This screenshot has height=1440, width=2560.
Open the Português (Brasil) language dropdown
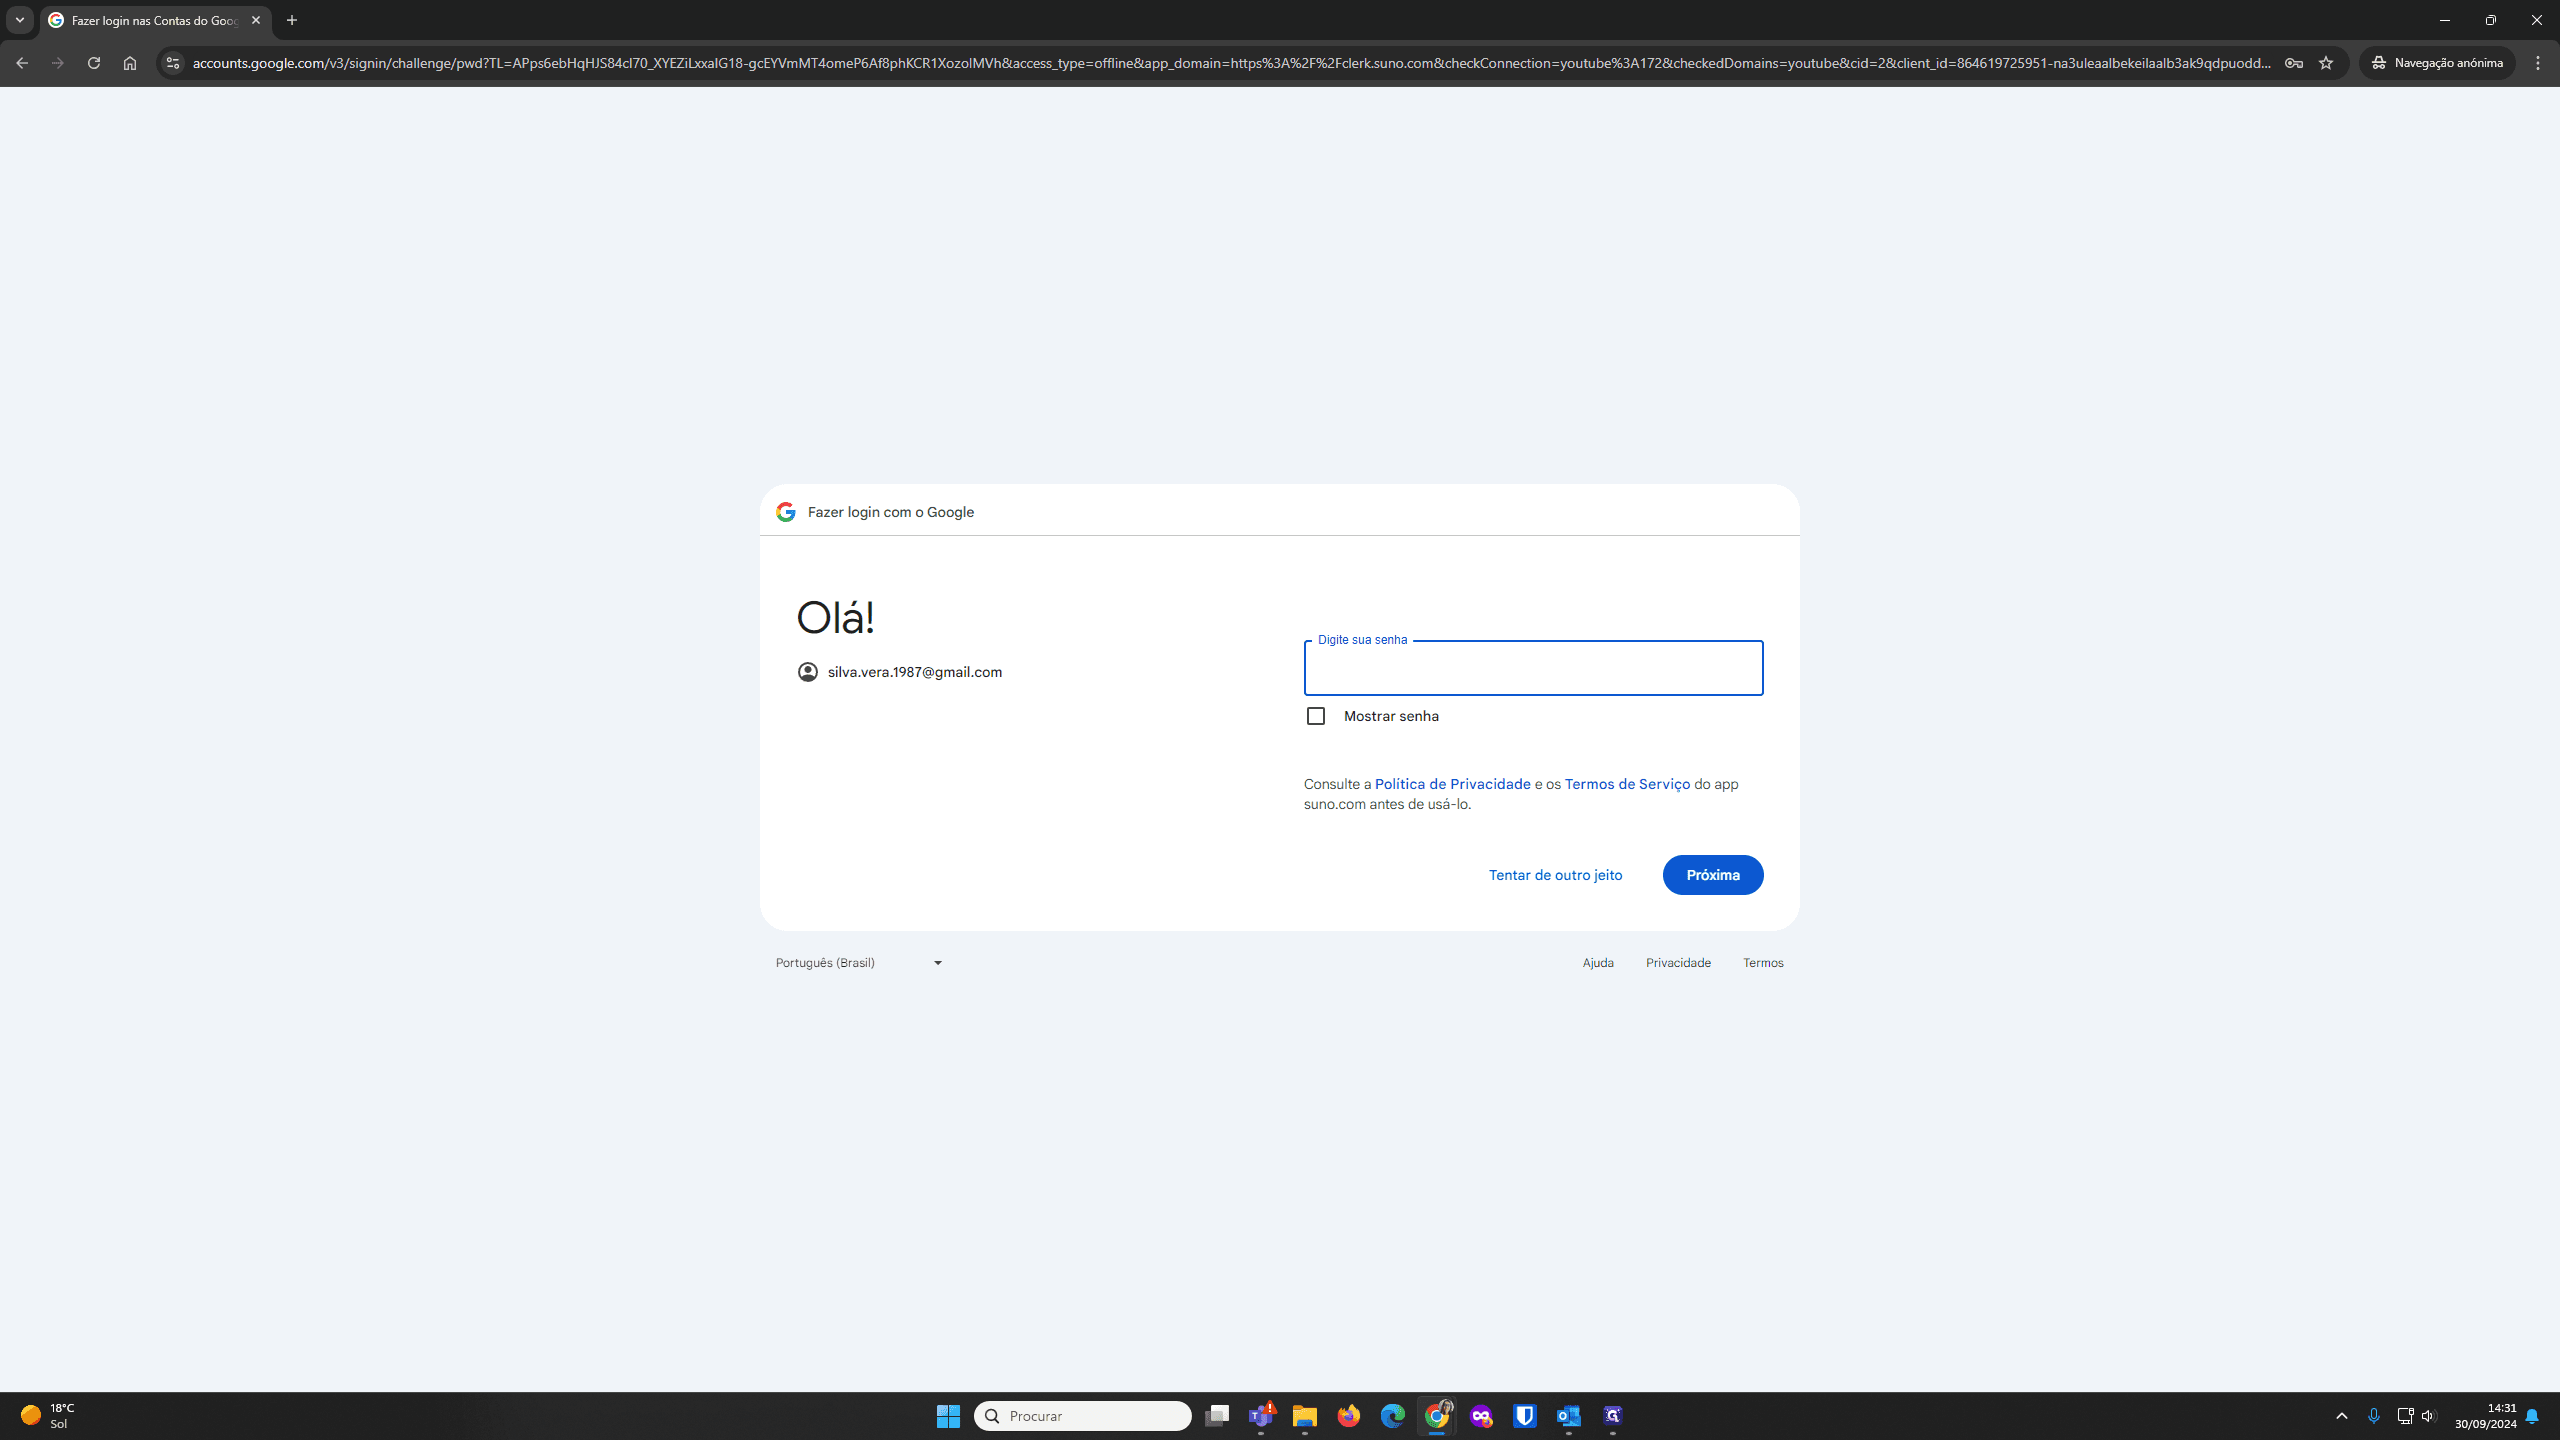click(859, 963)
